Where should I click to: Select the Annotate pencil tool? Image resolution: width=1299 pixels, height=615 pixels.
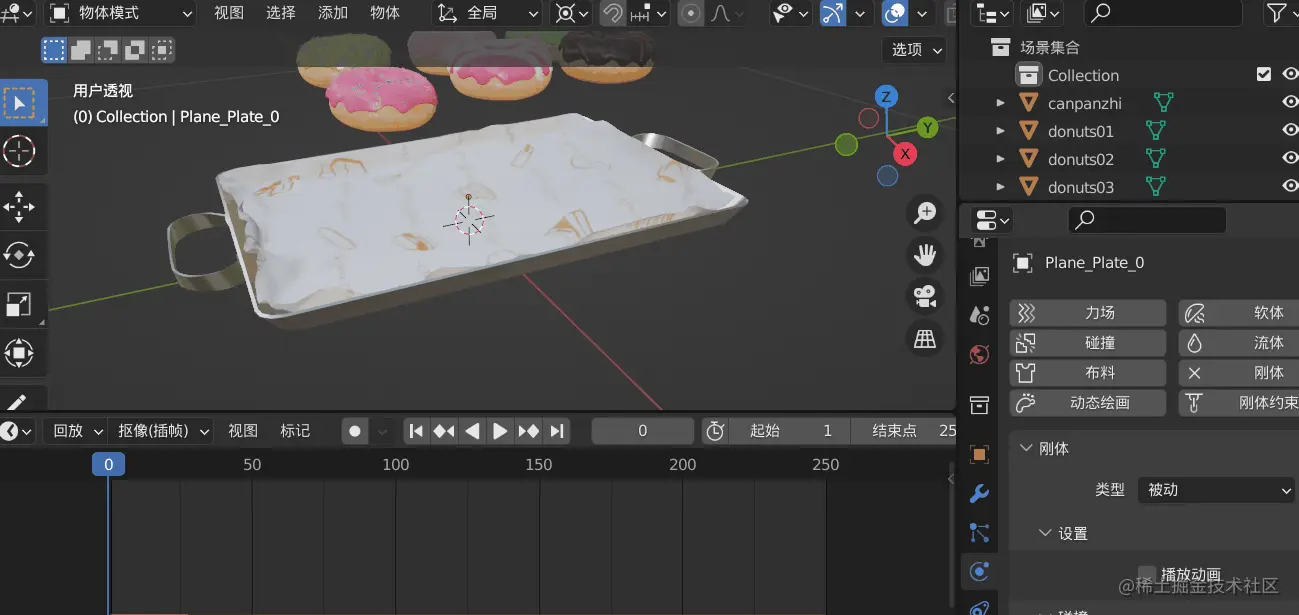click(20, 400)
